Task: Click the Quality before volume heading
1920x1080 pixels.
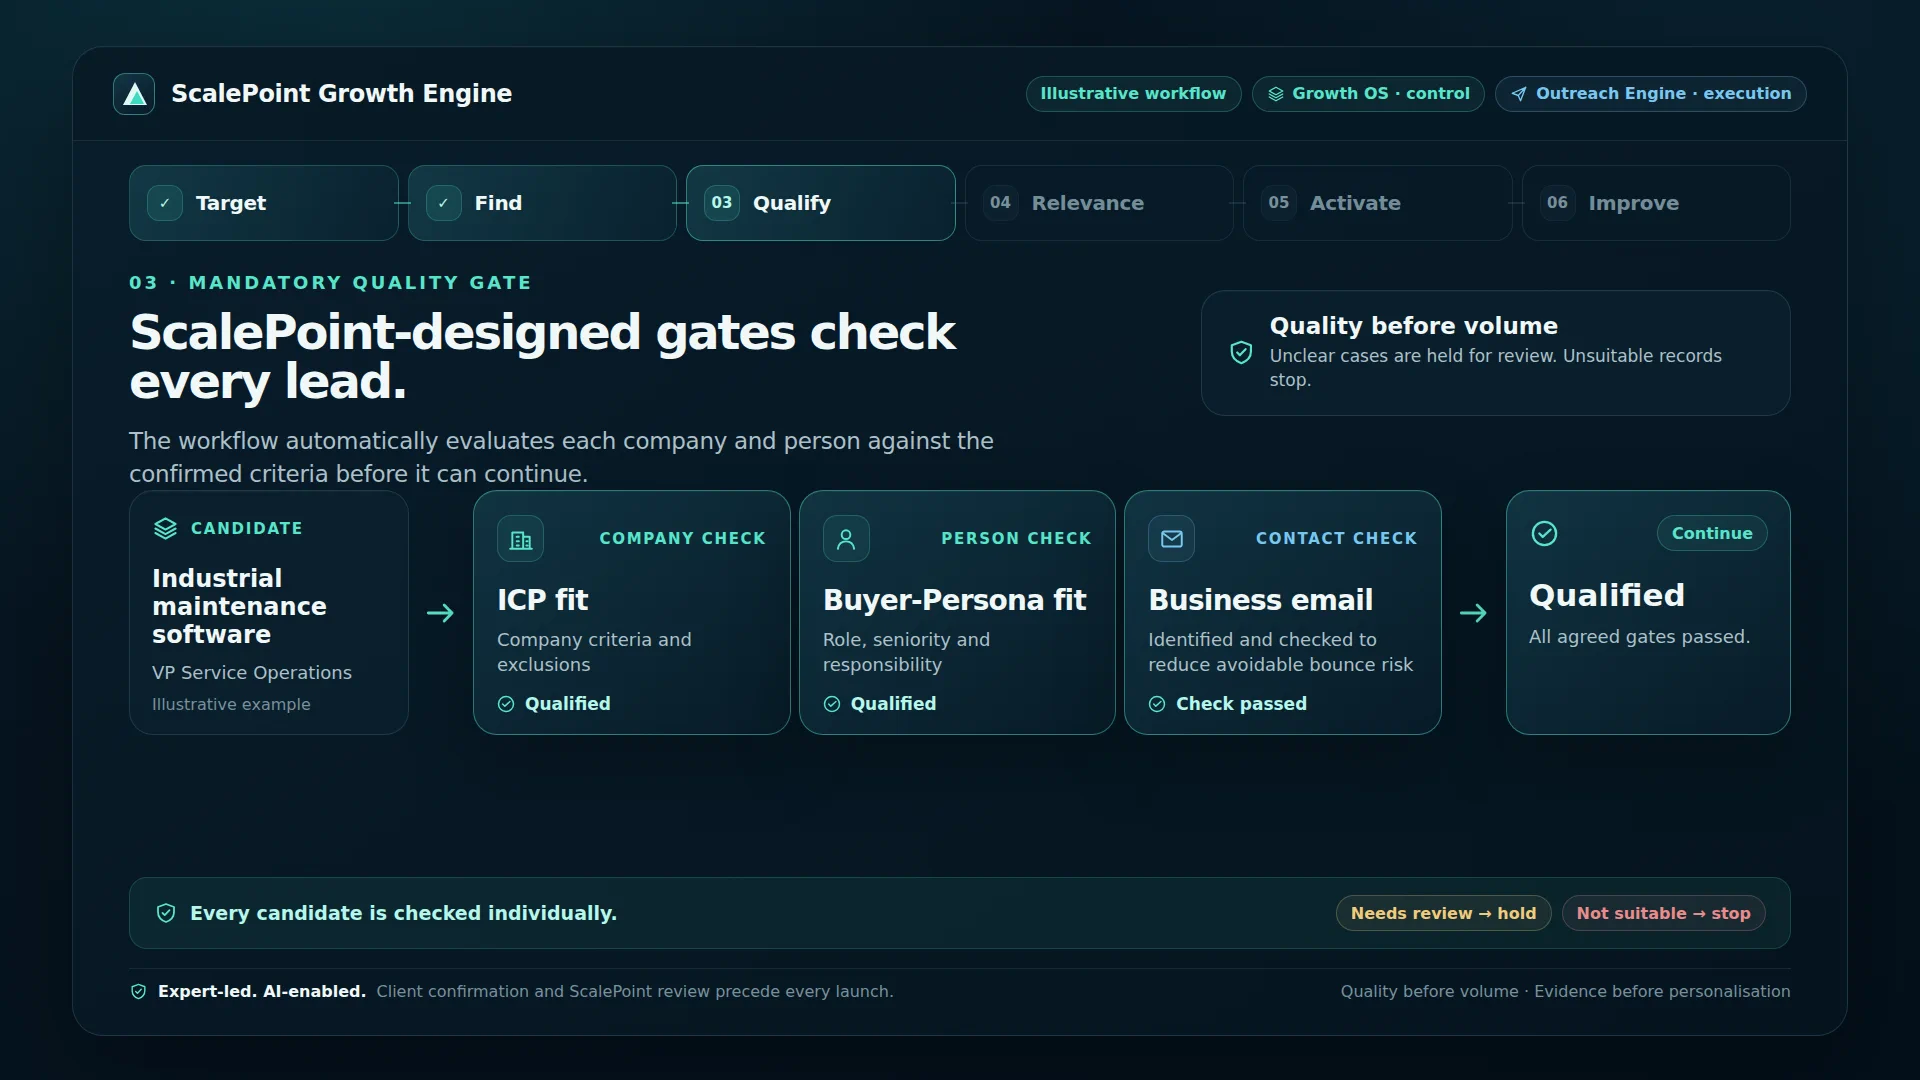Action: 1413,326
